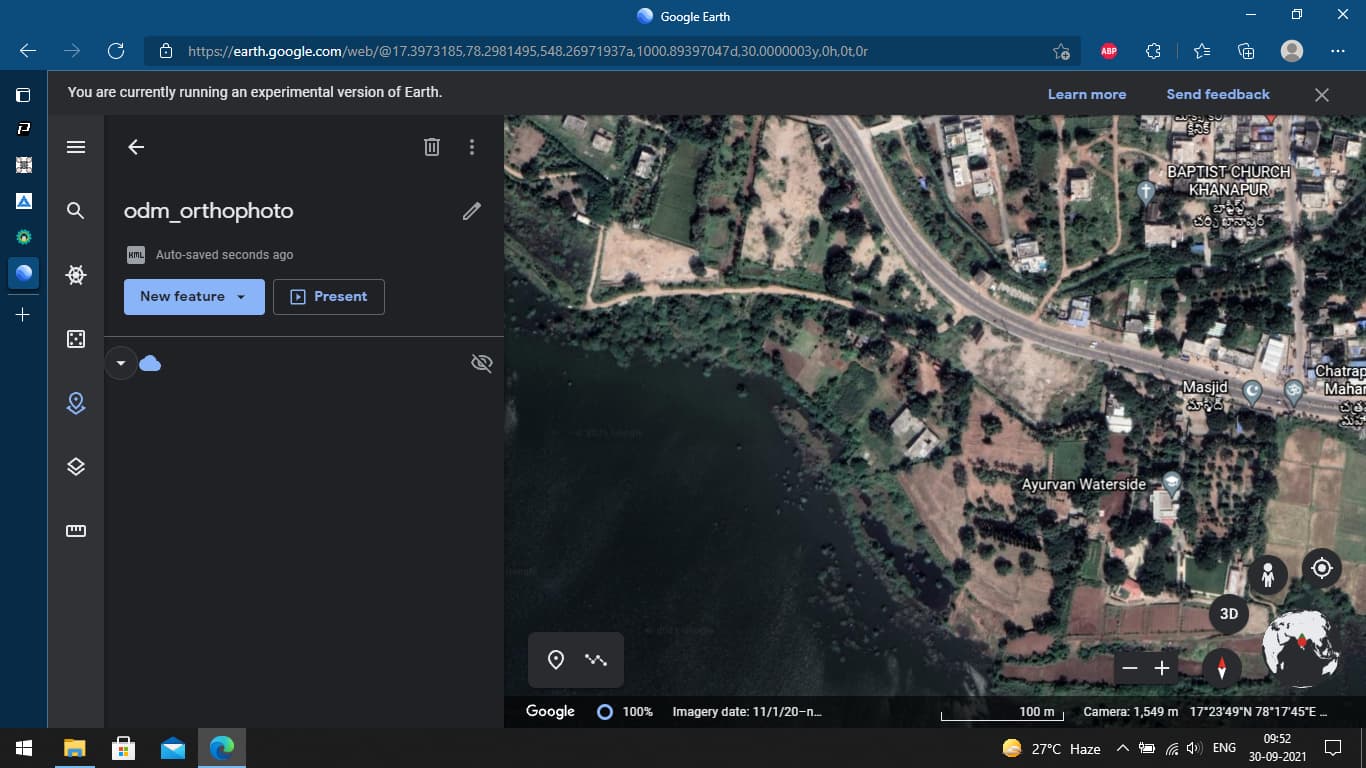The image size is (1366, 768).
Task: Toggle the Projects panel pin icon
Action: coord(76,403)
